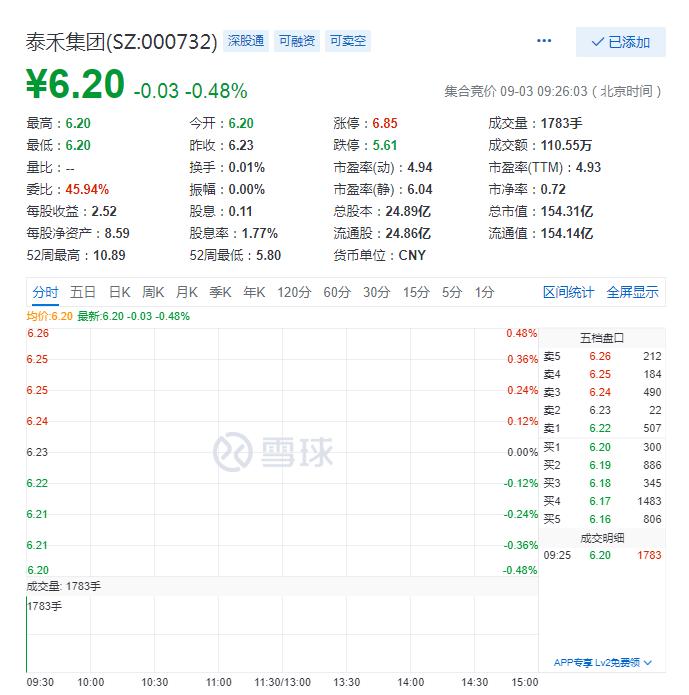The image size is (689, 695).
Task: Click the 股息率 value 1.77%
Action: coord(260,234)
